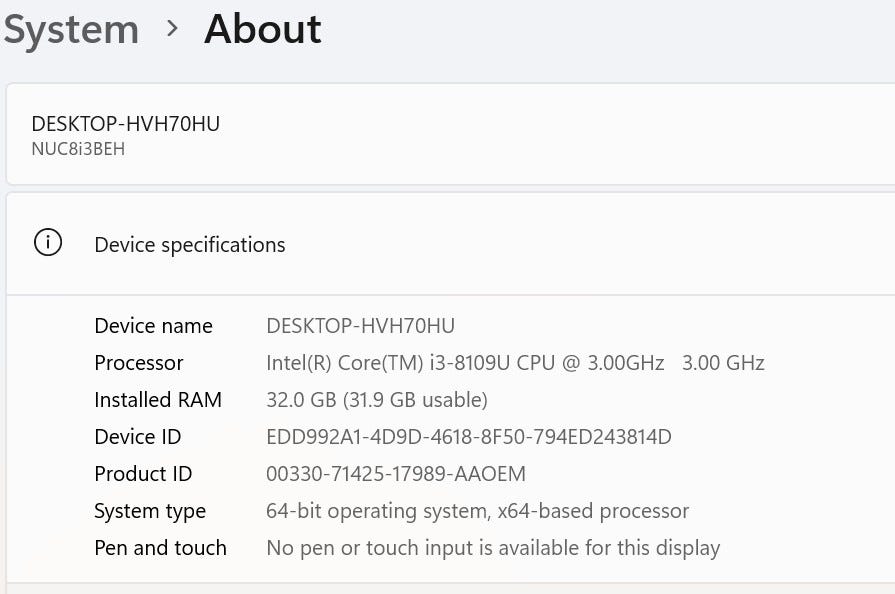Select the Product ID value 00330-71425-17989-AAOEM

[395, 474]
